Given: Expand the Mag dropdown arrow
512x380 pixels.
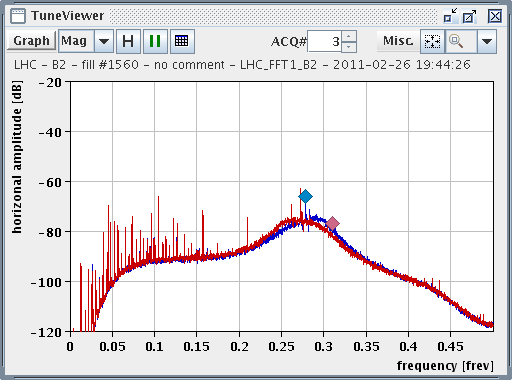Looking at the screenshot, I should point(104,41).
